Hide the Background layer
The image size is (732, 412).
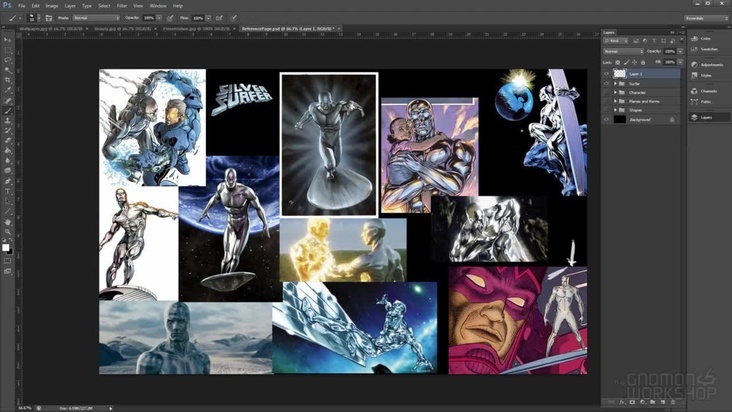tap(606, 119)
